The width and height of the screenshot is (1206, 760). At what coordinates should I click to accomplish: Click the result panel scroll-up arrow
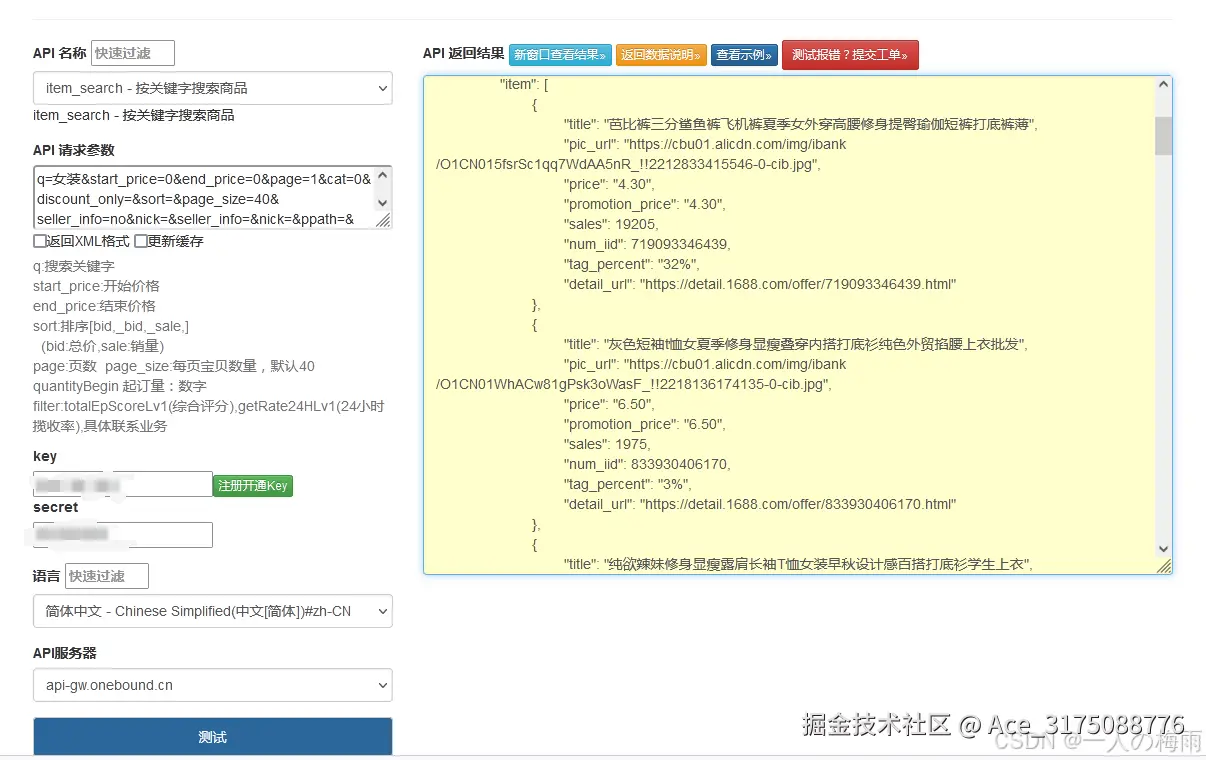(x=1163, y=84)
